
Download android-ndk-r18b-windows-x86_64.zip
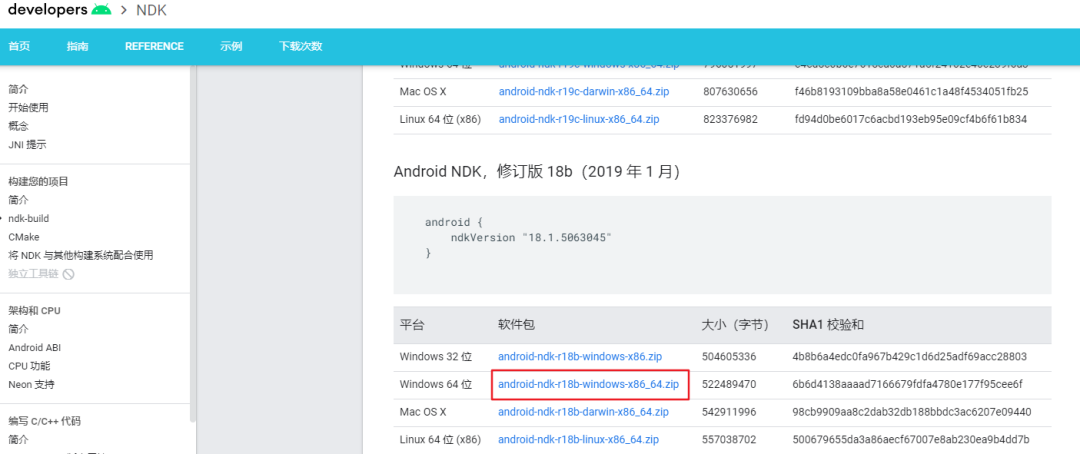589,384
